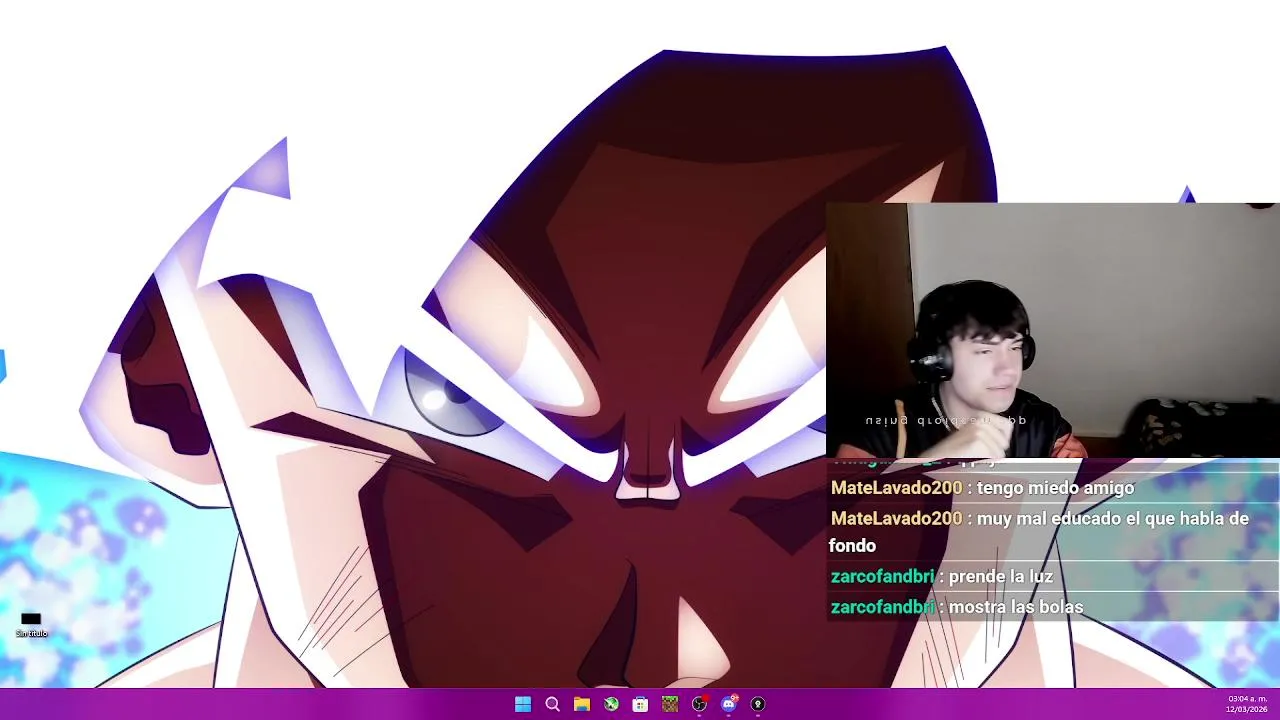Open the clock and date in system tray
The height and width of the screenshot is (720, 1280).
tap(1247, 704)
